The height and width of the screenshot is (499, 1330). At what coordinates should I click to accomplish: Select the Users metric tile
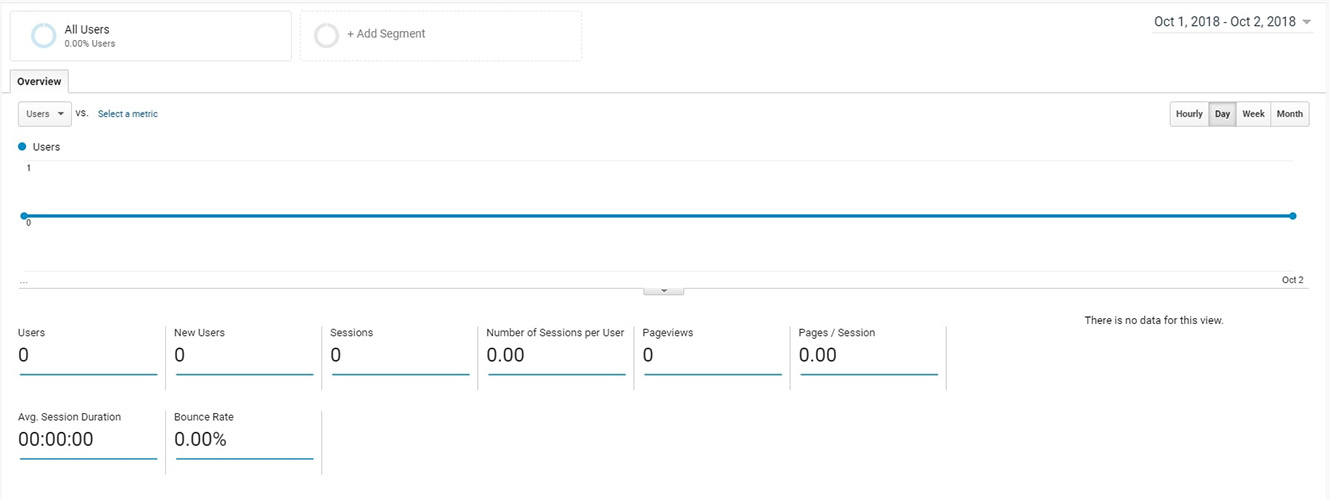coord(88,350)
